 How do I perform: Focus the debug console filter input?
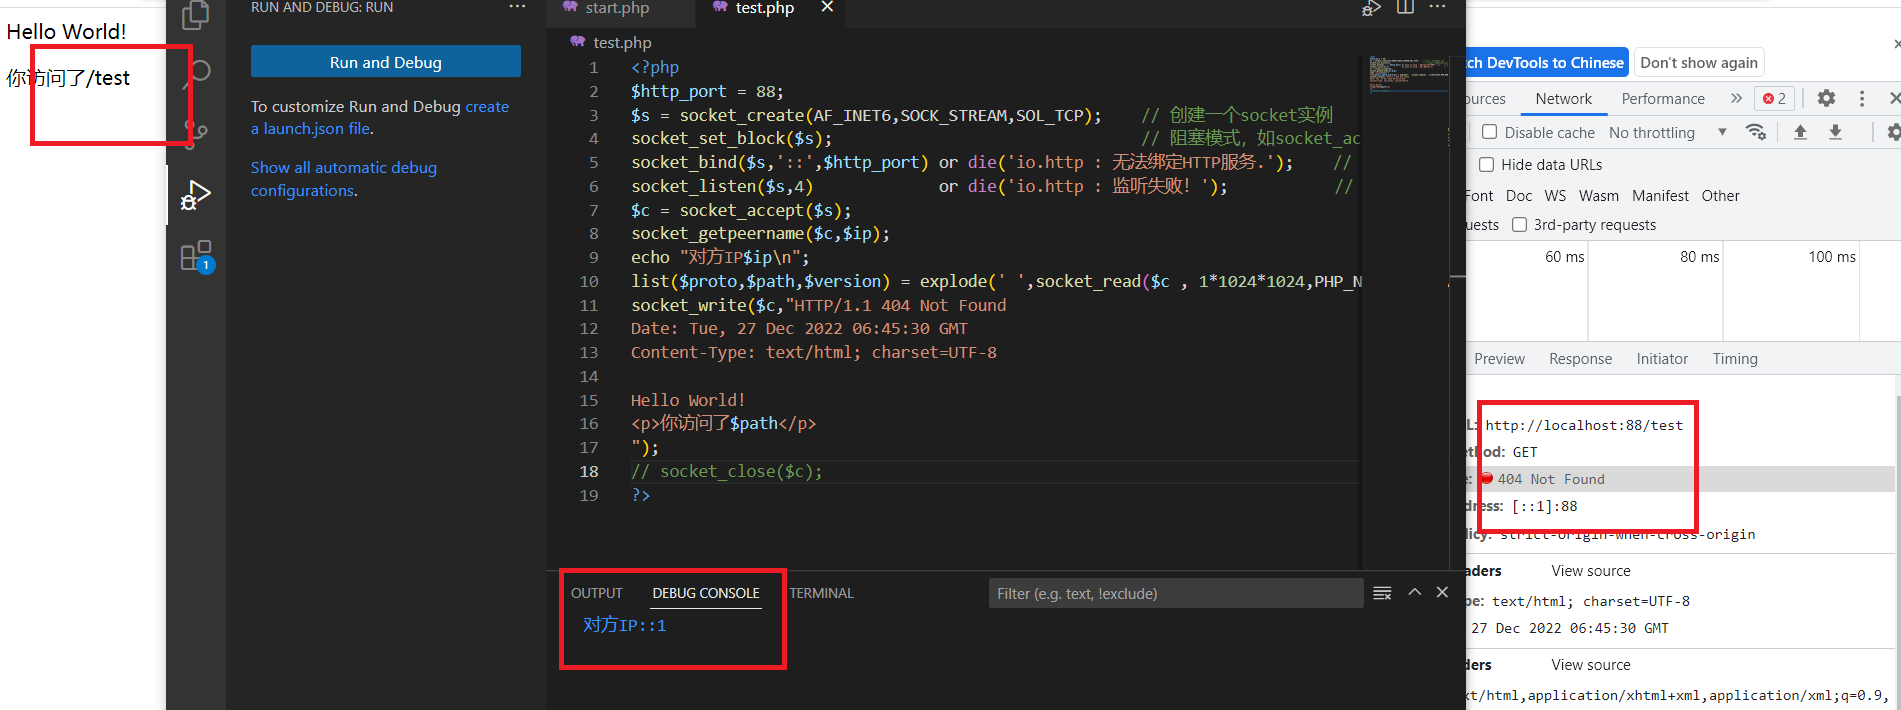[x=1176, y=593]
